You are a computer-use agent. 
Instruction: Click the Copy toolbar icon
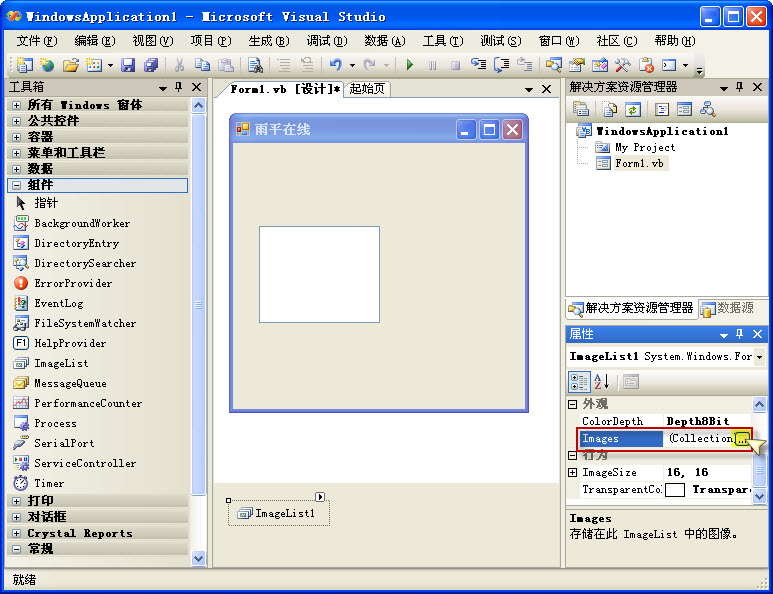click(x=203, y=65)
